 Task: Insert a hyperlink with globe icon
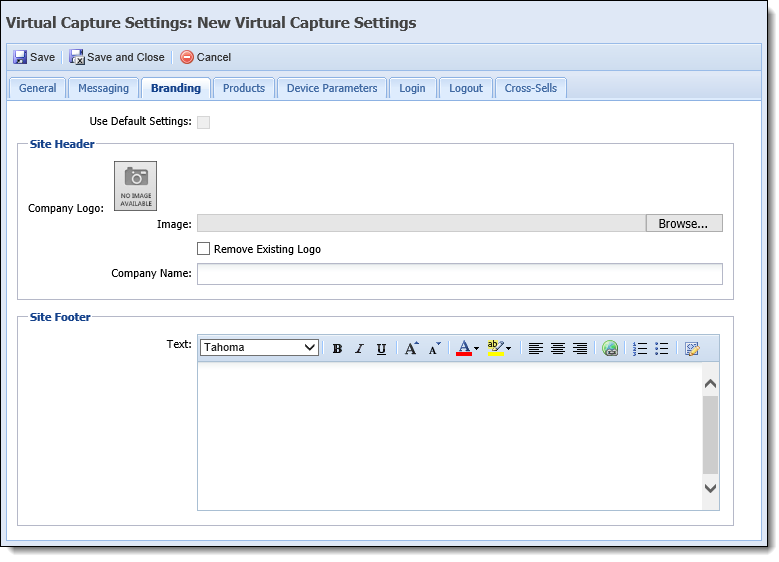(x=610, y=349)
